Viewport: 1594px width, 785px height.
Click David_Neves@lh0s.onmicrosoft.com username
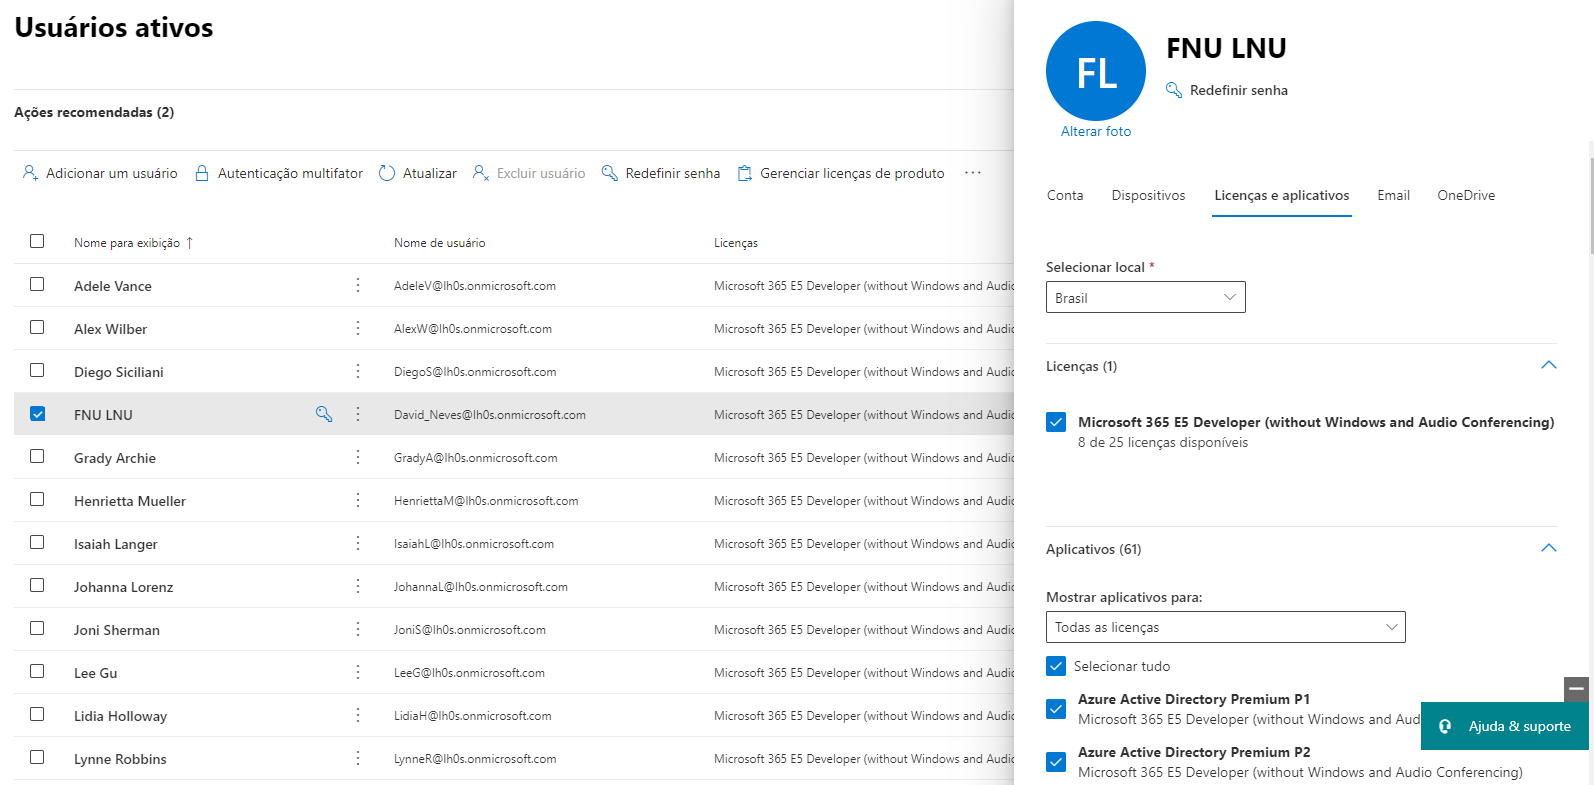tap(490, 415)
